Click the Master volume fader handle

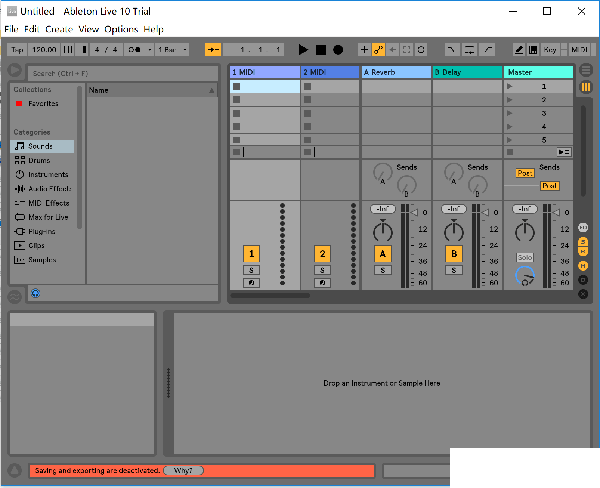(558, 212)
